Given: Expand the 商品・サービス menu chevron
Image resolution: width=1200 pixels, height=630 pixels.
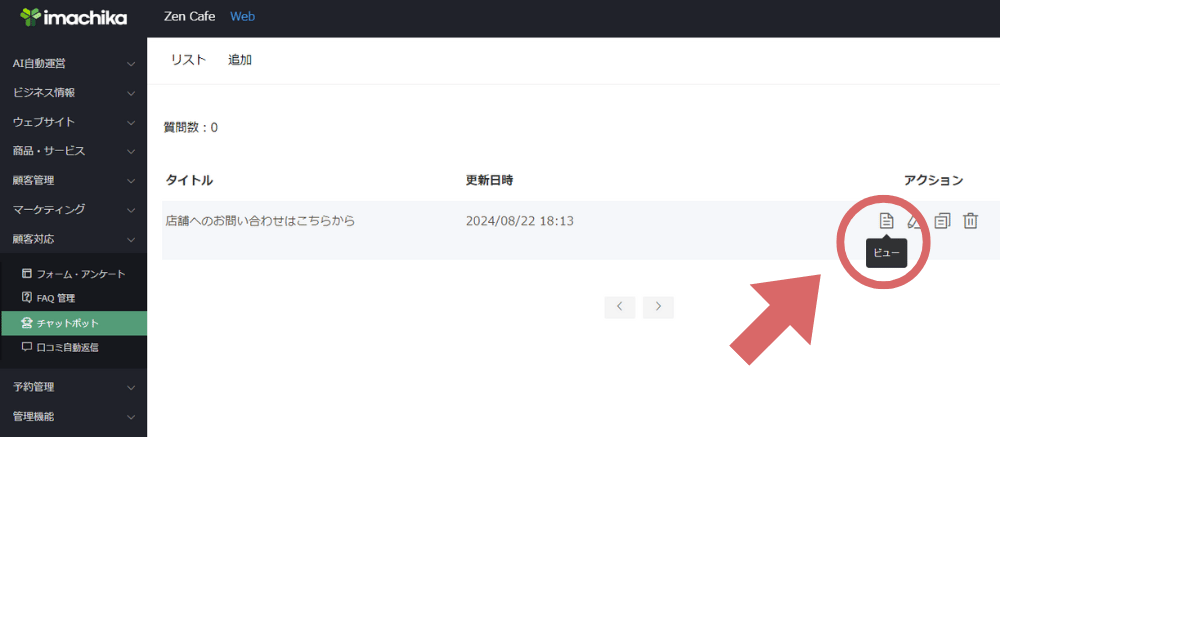Looking at the screenshot, I should (x=131, y=152).
